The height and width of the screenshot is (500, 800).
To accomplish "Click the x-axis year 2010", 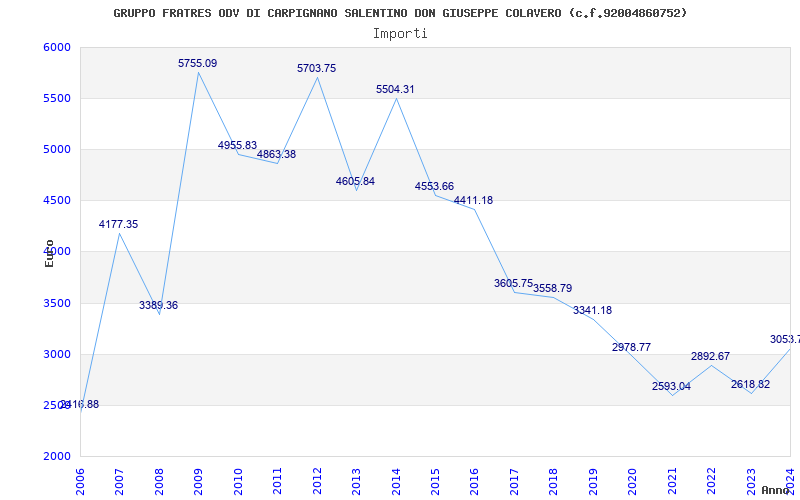I will click(238, 481).
